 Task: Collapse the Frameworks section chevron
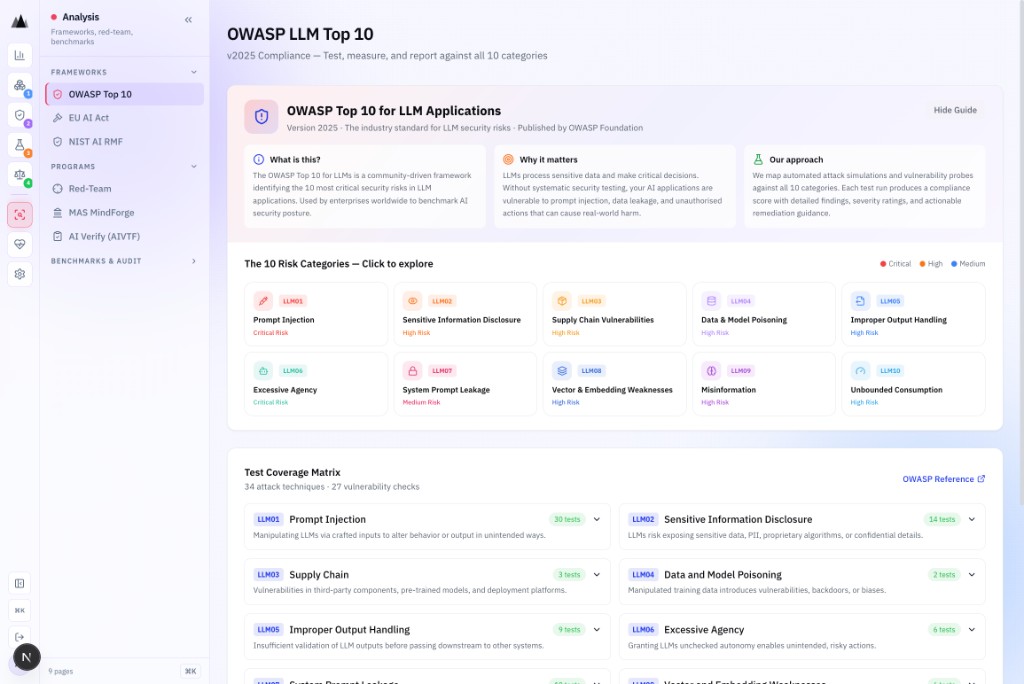(x=194, y=72)
